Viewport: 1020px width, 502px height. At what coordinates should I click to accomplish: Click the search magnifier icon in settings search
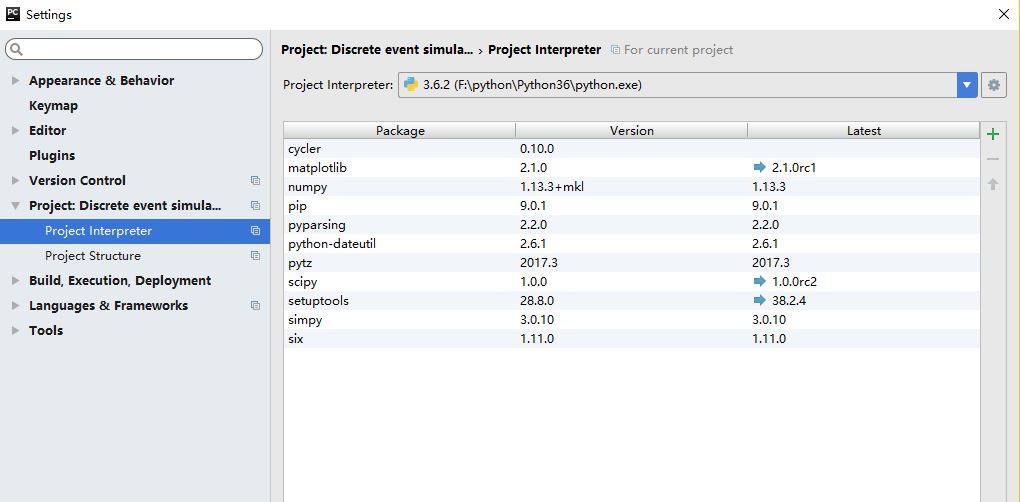click(x=17, y=49)
